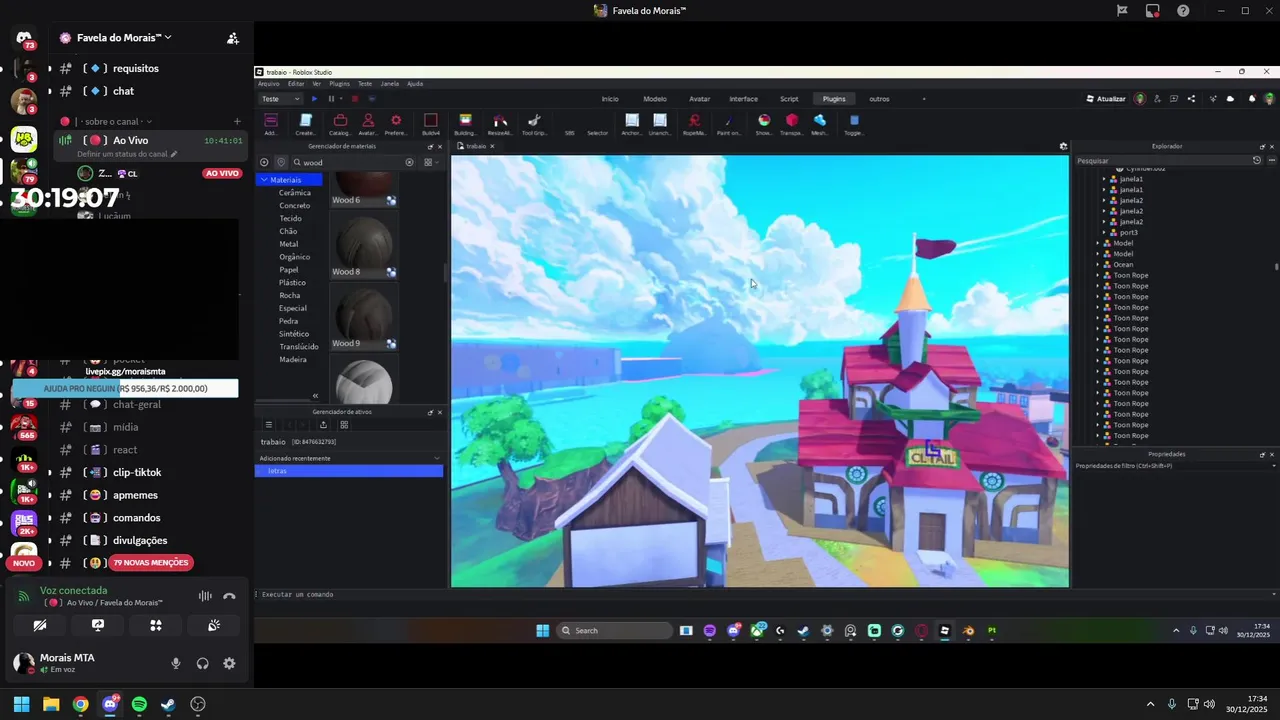Screen dimensions: 1280x720
Task: Open Discord soundboard button
Action: coord(214,625)
